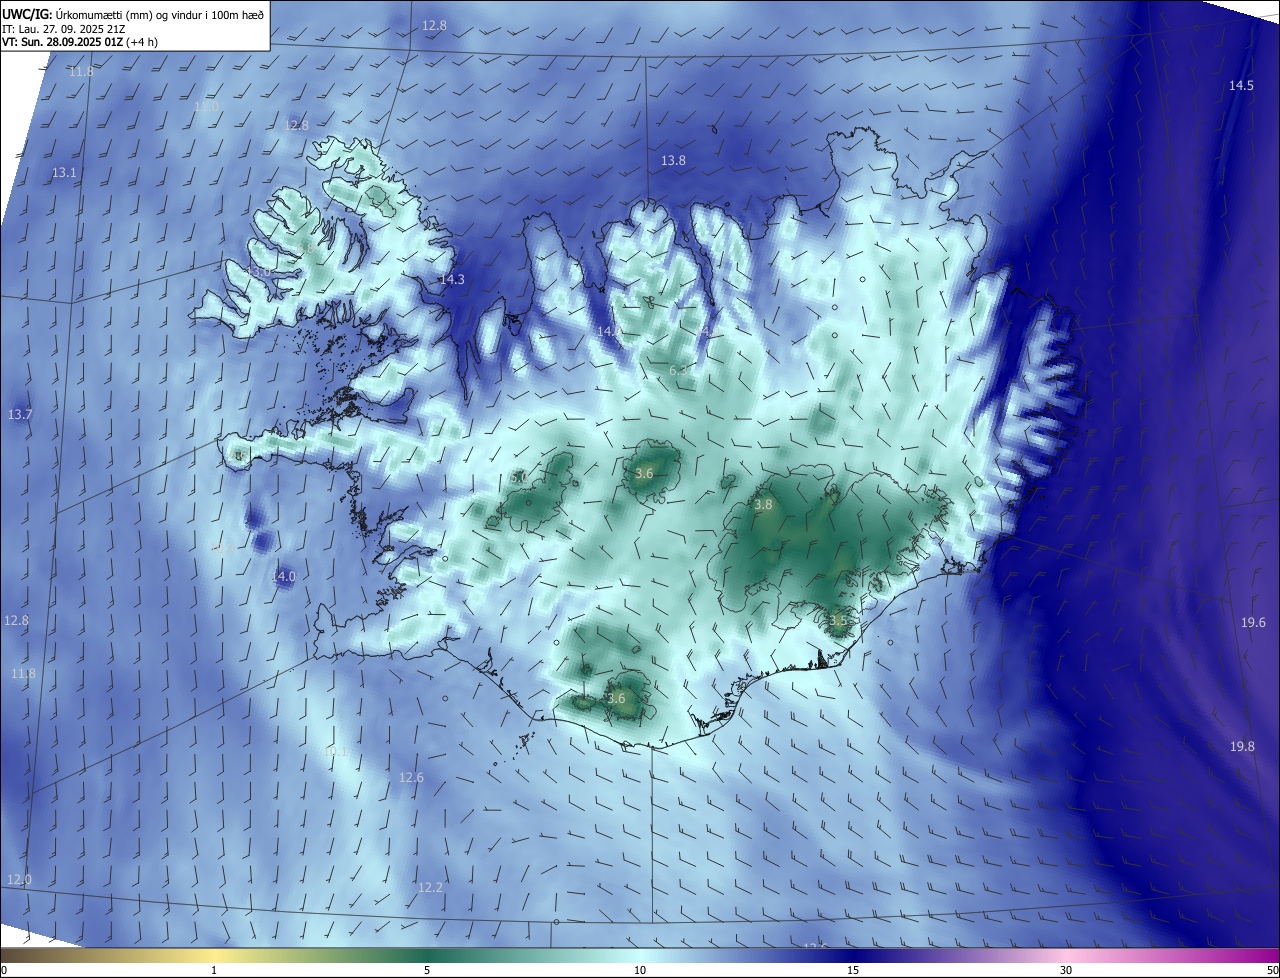Click the colorbar tick label 5

click(x=427, y=970)
